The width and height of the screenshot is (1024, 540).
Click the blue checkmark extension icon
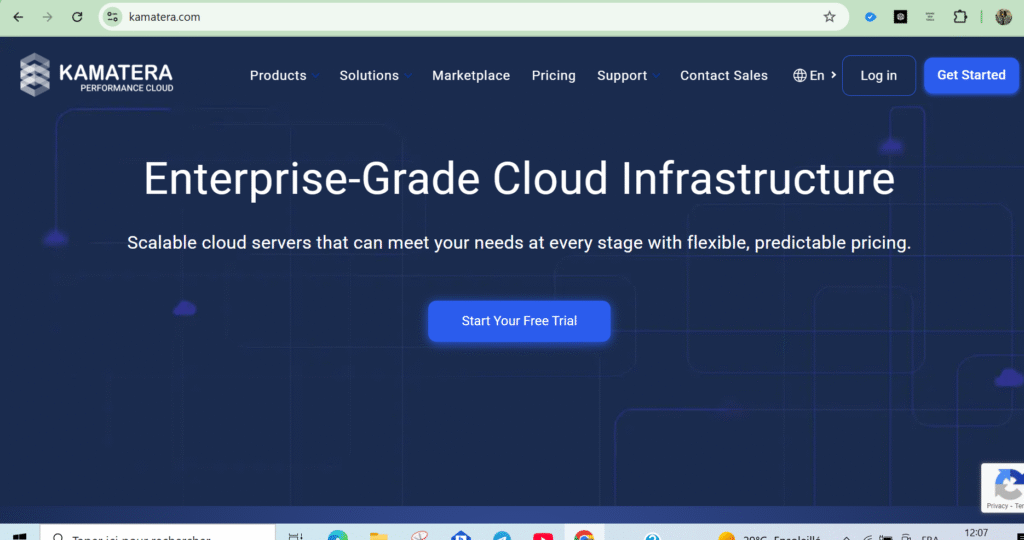pos(871,17)
